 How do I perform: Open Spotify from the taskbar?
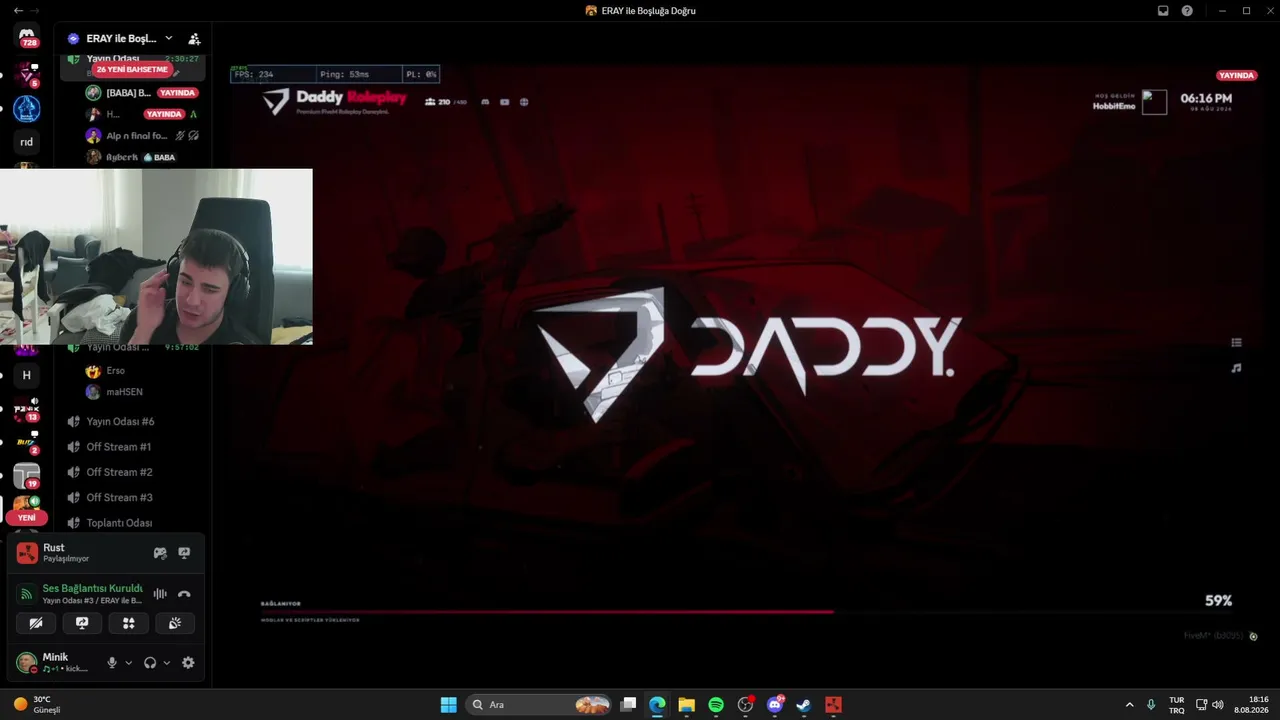(716, 705)
